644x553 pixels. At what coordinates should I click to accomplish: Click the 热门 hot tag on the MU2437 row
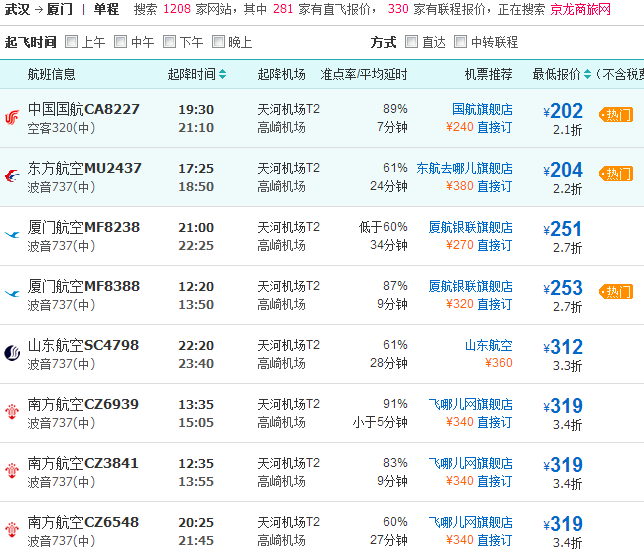pos(616,174)
